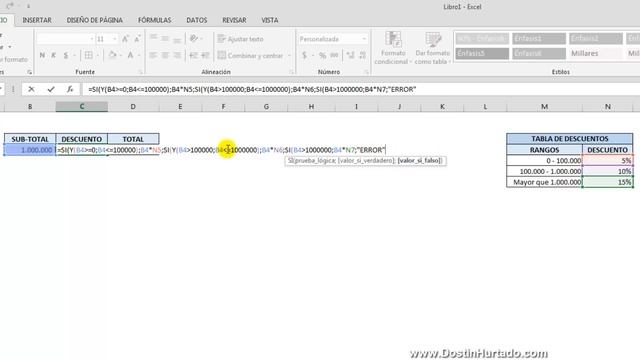
Task: Apply the Millares cell style
Action: (x=596, y=53)
